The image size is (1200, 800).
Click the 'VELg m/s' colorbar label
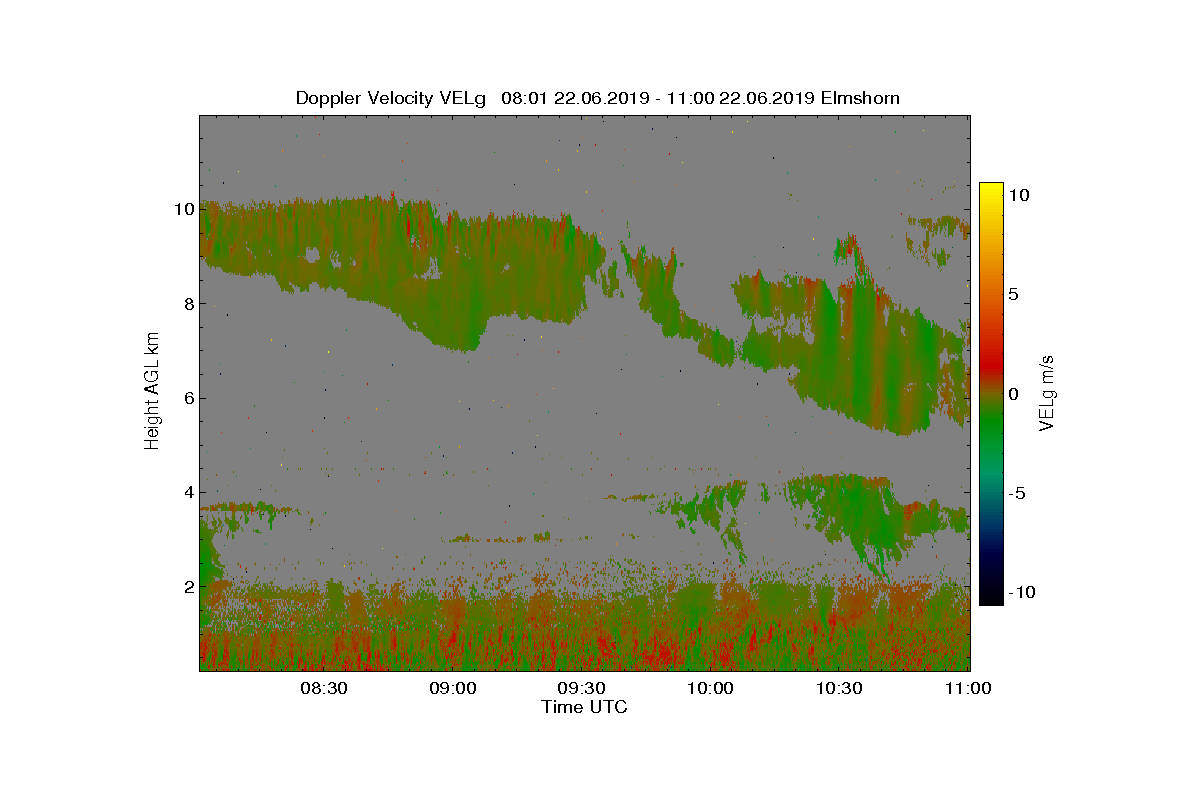(x=1047, y=393)
